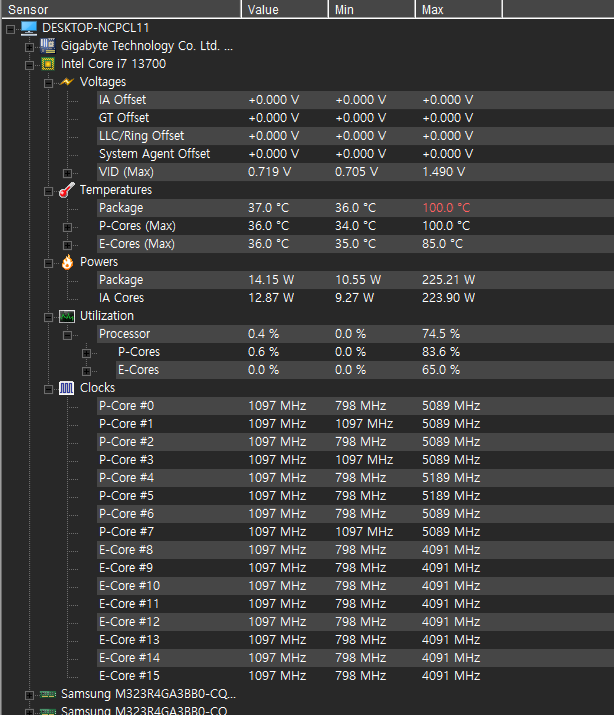
Task: Click the Clocks waveform icon
Action: click(x=67, y=388)
